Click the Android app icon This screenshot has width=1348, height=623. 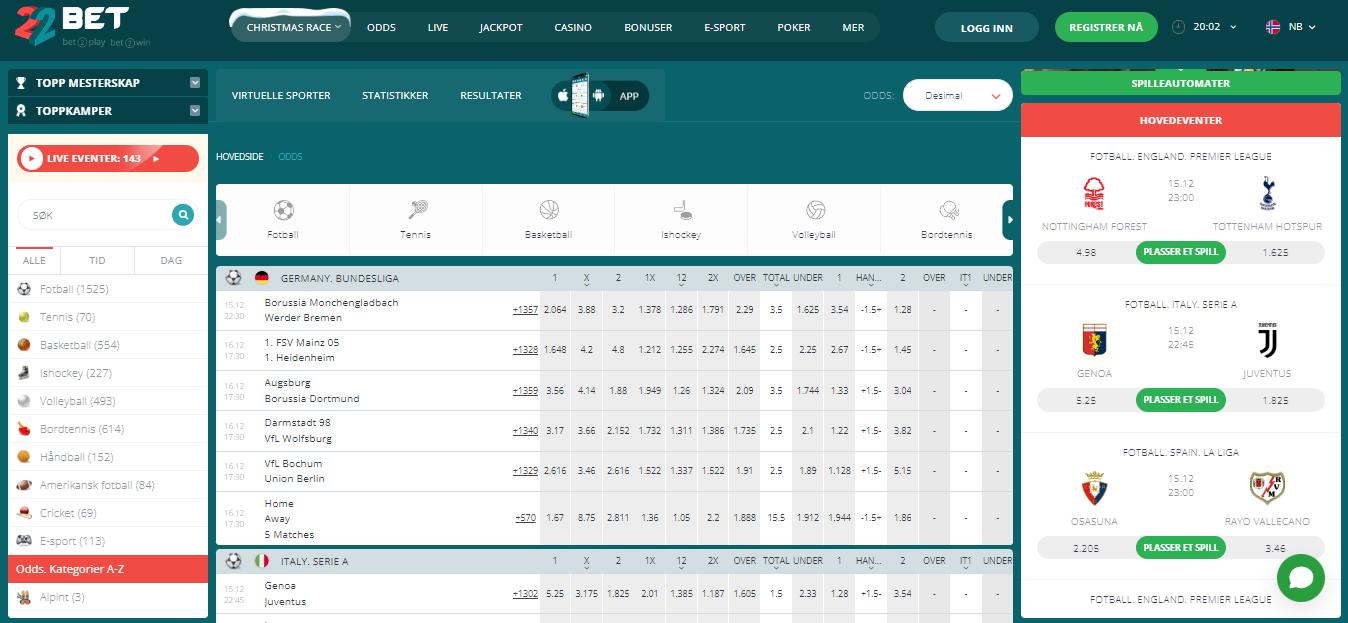click(599, 96)
